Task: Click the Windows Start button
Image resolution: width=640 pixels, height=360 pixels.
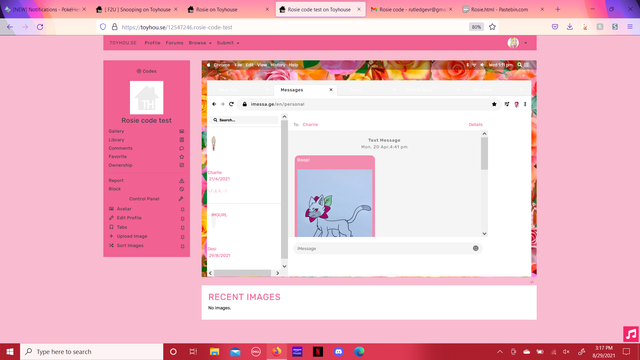Action: 10,351
